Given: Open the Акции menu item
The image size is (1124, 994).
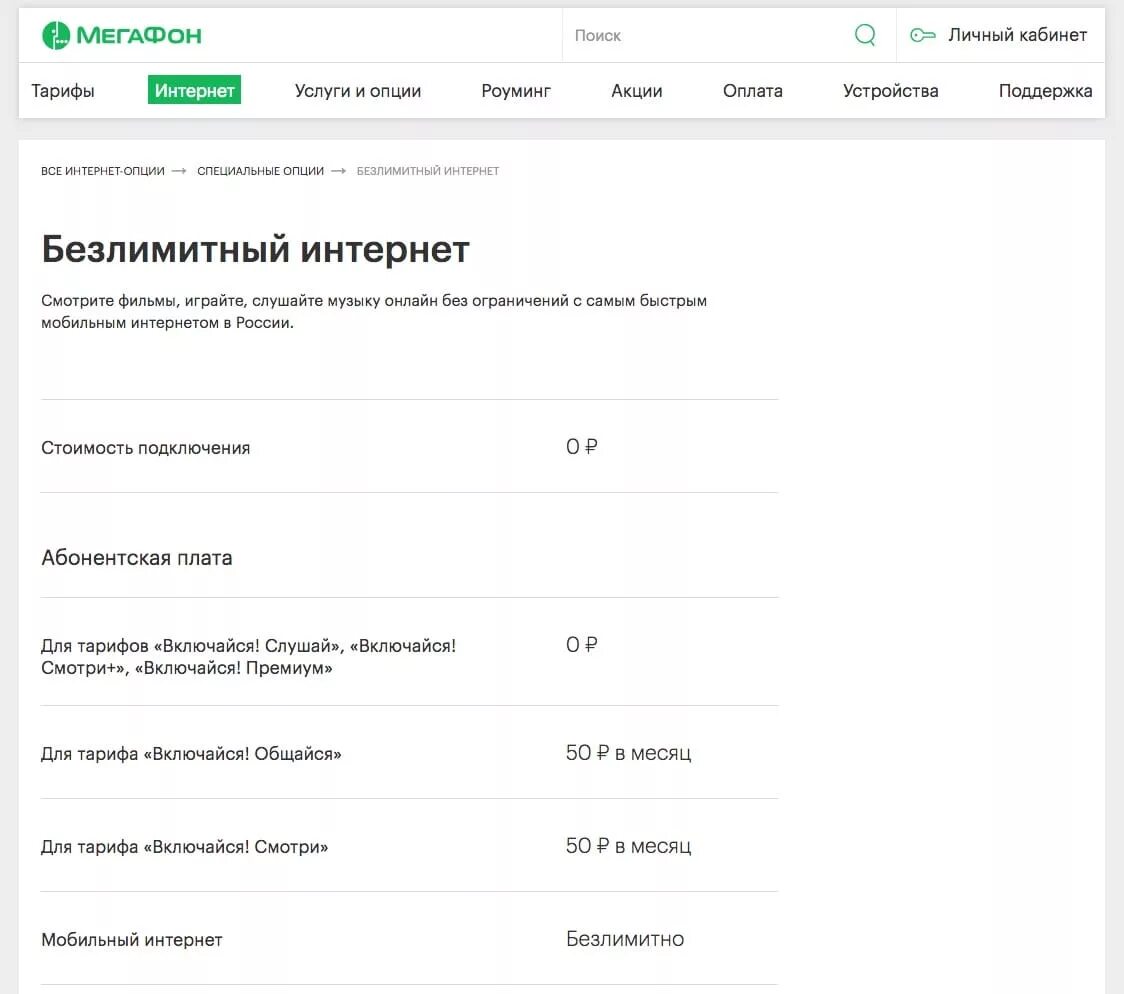Looking at the screenshot, I should click(x=637, y=91).
